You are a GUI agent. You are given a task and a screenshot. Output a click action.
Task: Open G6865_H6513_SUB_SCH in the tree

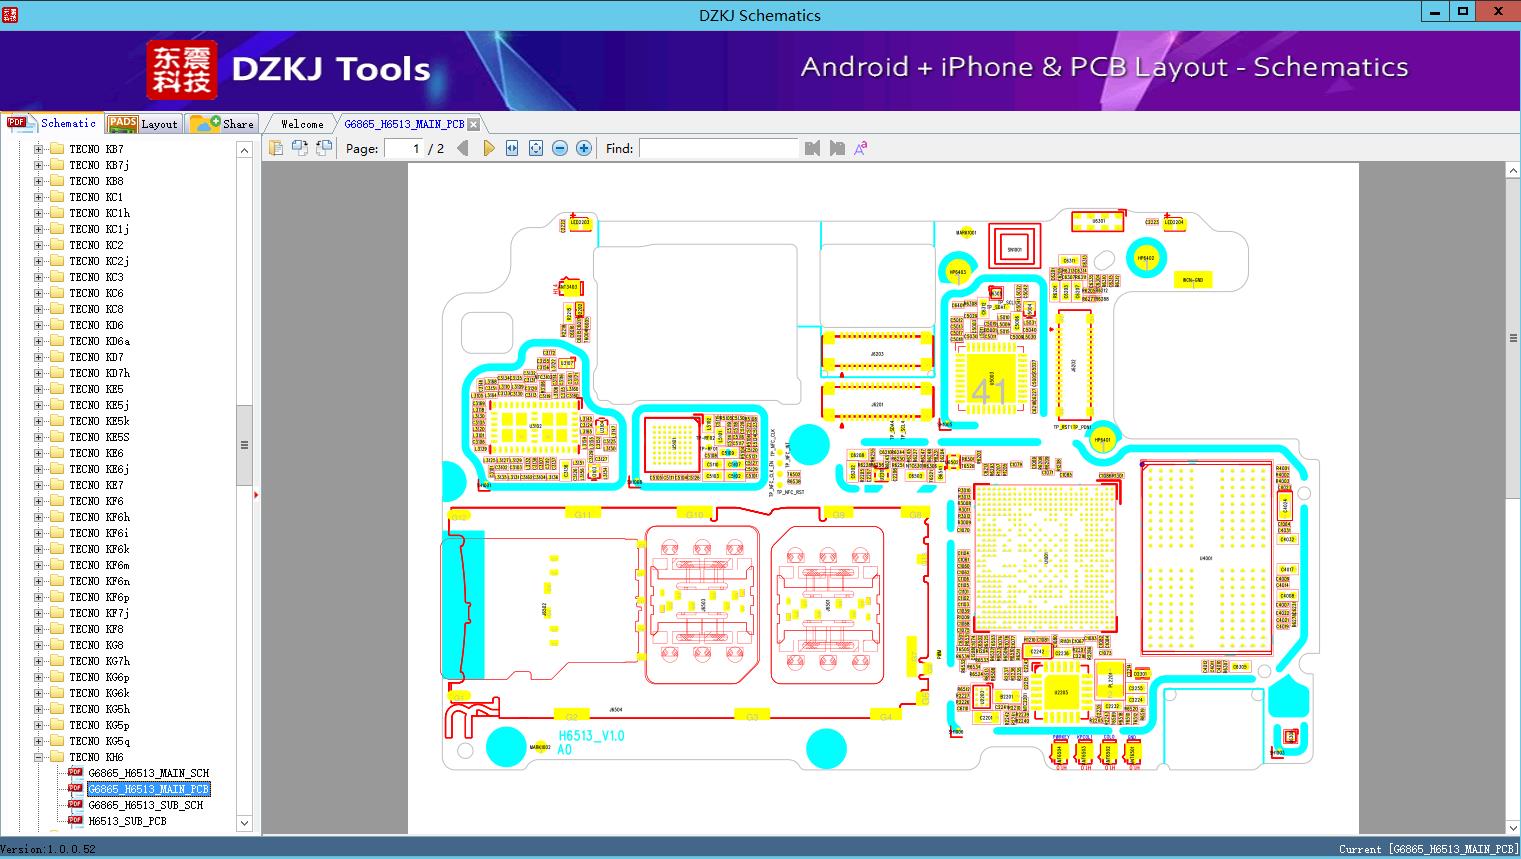click(146, 805)
